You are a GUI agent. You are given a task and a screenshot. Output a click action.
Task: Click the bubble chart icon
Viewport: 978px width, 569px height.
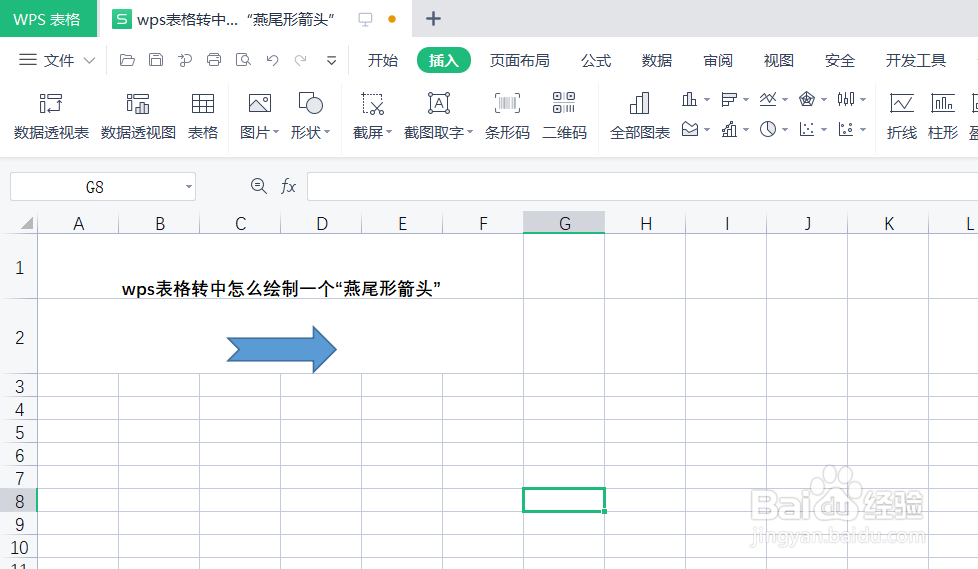846,129
